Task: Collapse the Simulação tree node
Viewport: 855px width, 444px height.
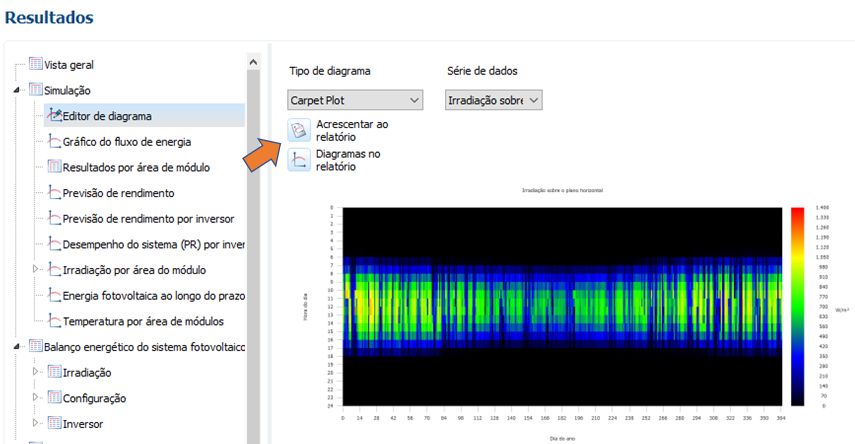Action: [x=17, y=91]
